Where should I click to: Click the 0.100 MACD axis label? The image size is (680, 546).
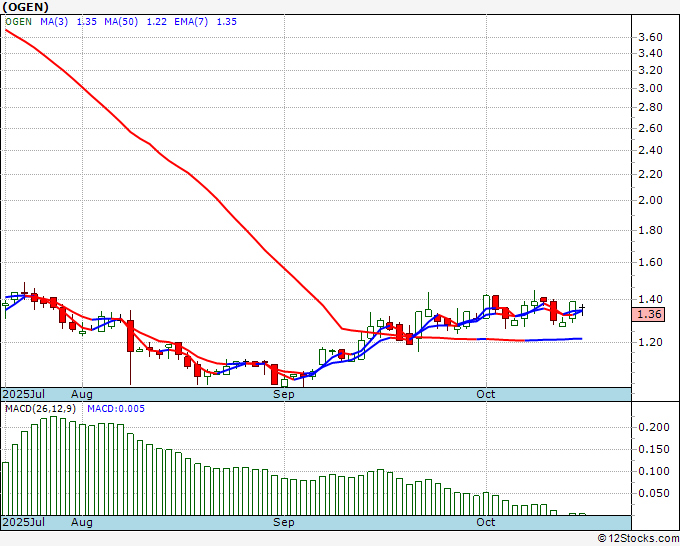(654, 471)
